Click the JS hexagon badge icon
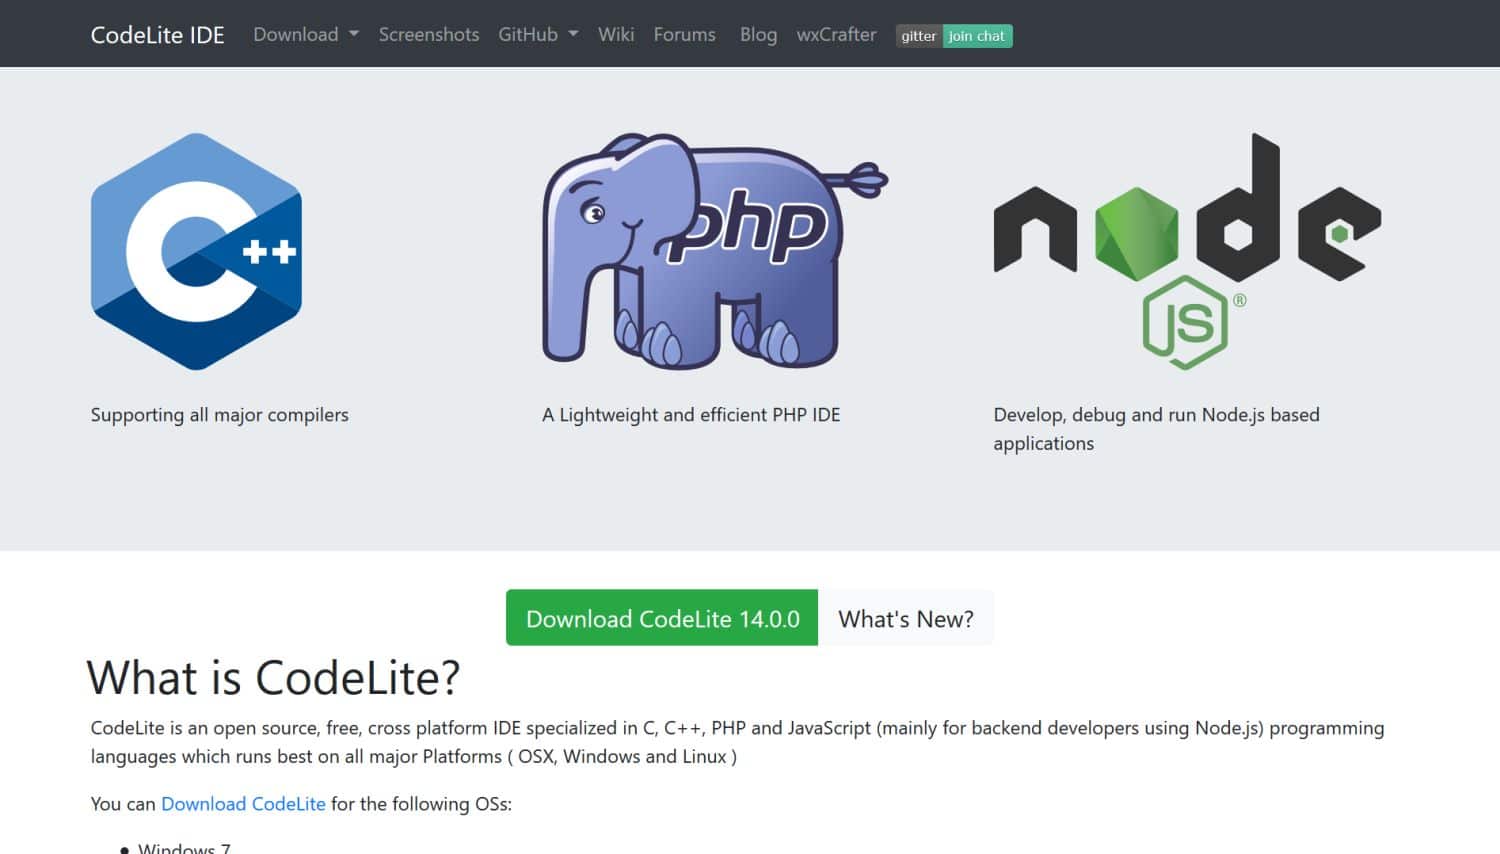1500x854 pixels. pos(1186,320)
